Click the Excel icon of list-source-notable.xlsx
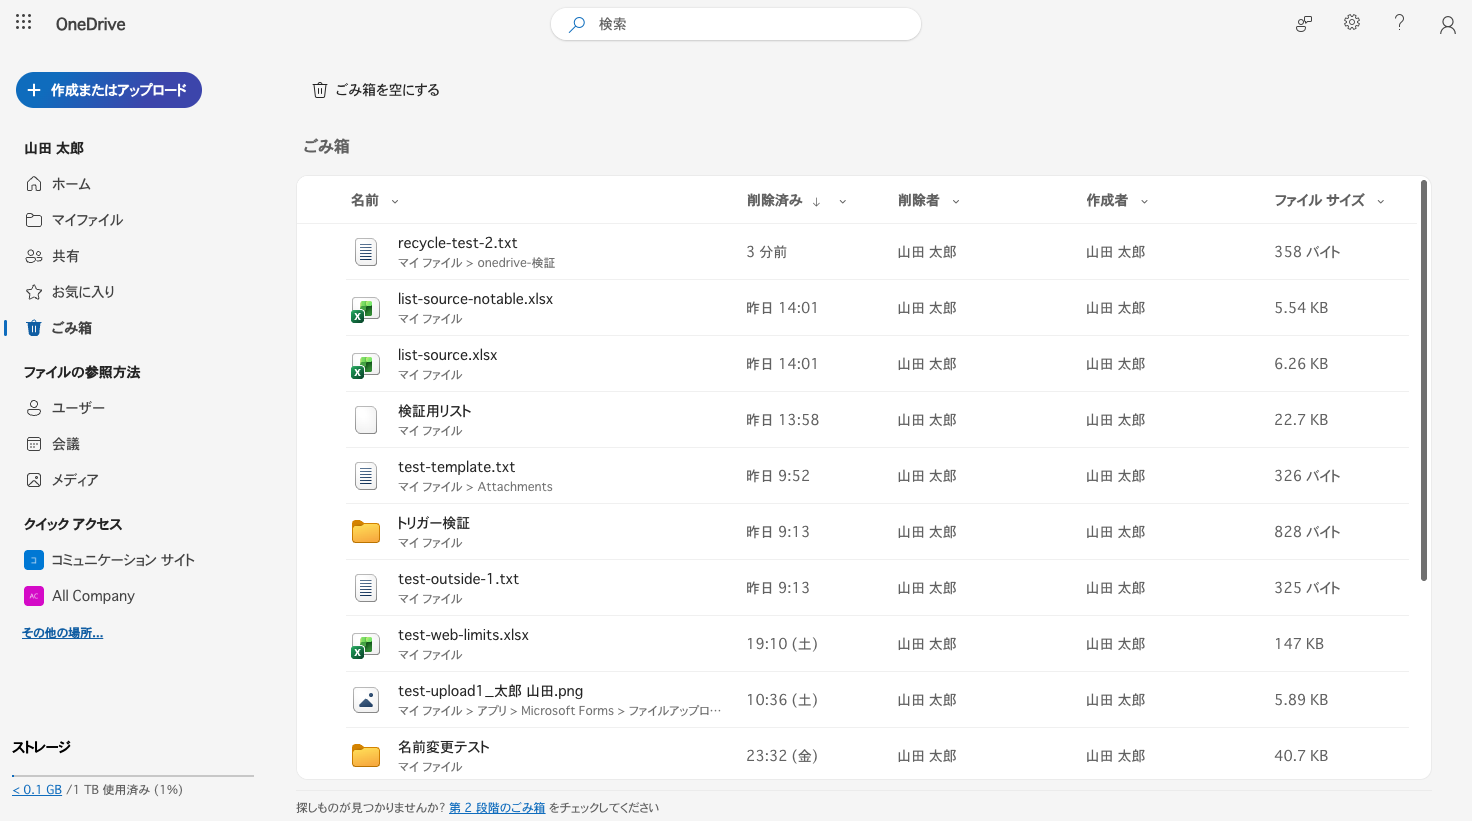 click(x=365, y=309)
